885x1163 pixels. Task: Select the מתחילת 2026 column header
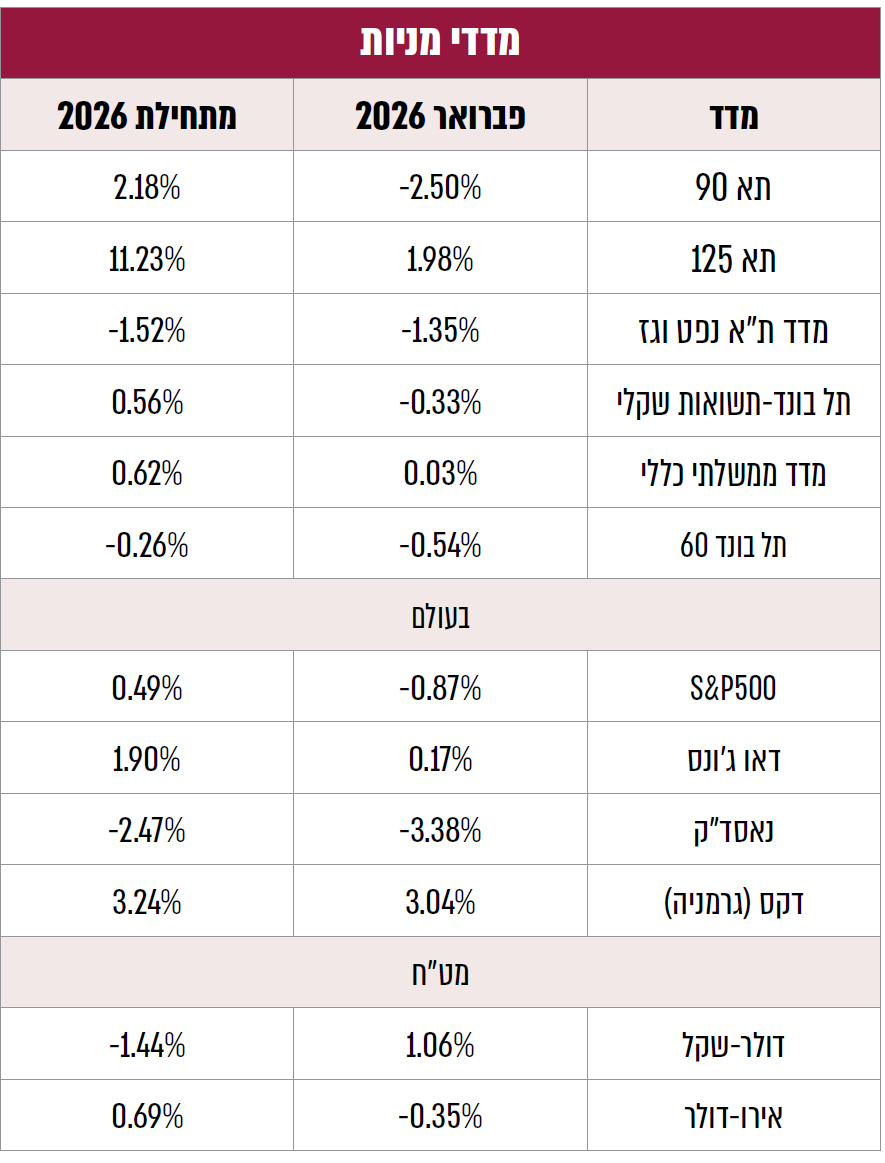(x=147, y=117)
